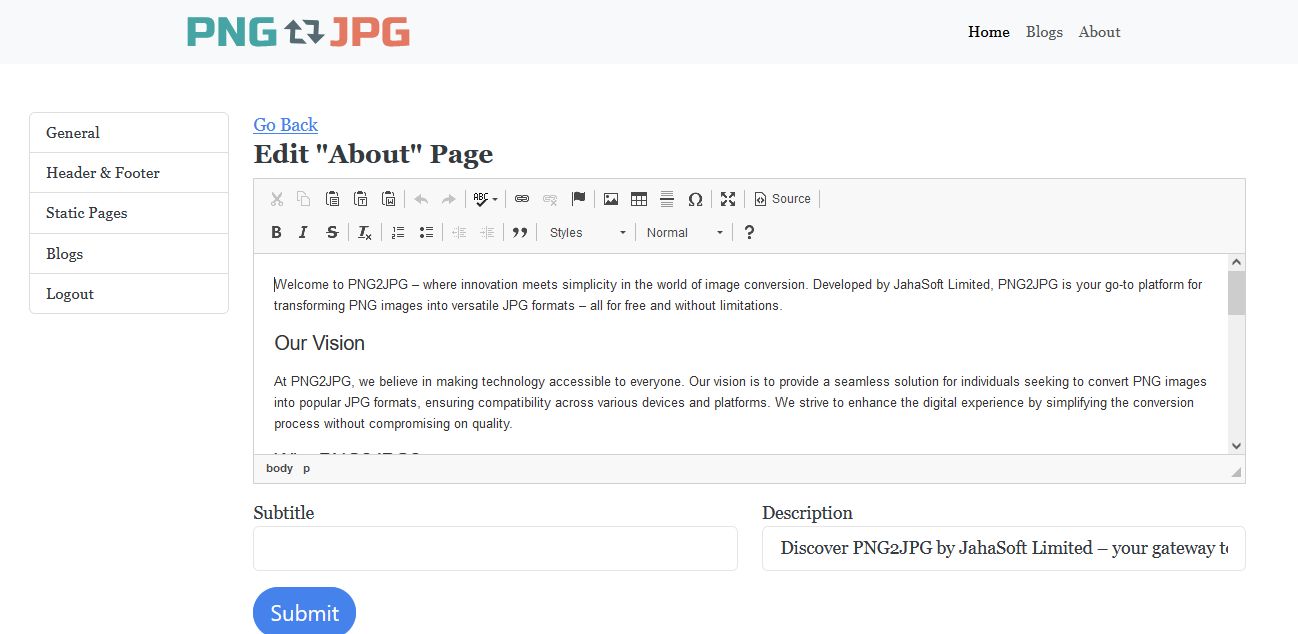
Task: Toggle block quote formatting
Action: (520, 233)
